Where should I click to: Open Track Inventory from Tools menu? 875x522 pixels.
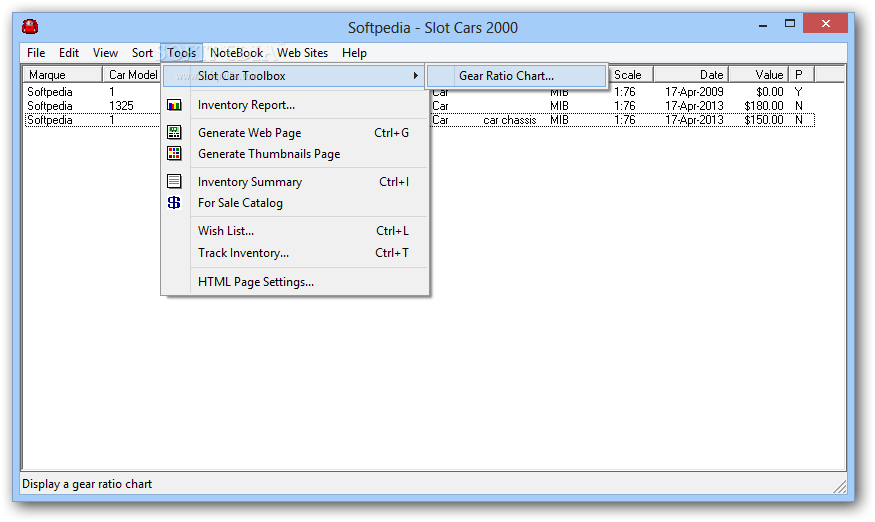(x=296, y=253)
